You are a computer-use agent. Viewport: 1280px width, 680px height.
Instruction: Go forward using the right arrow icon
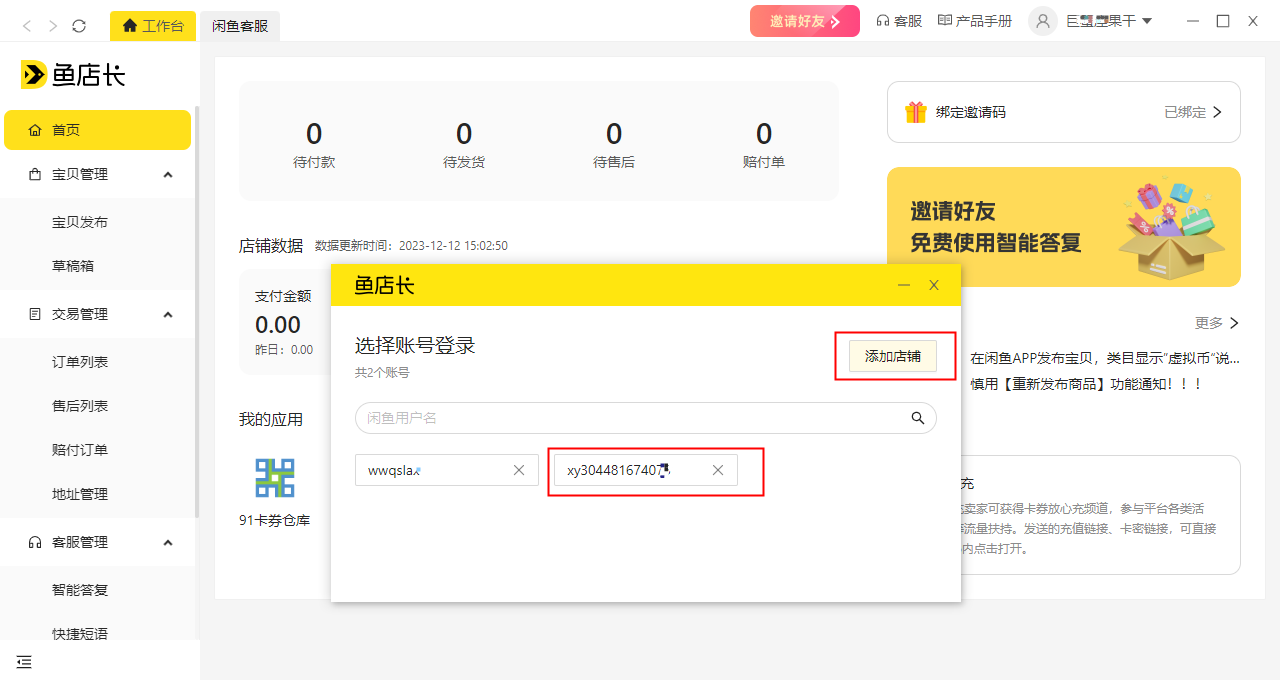(x=53, y=25)
